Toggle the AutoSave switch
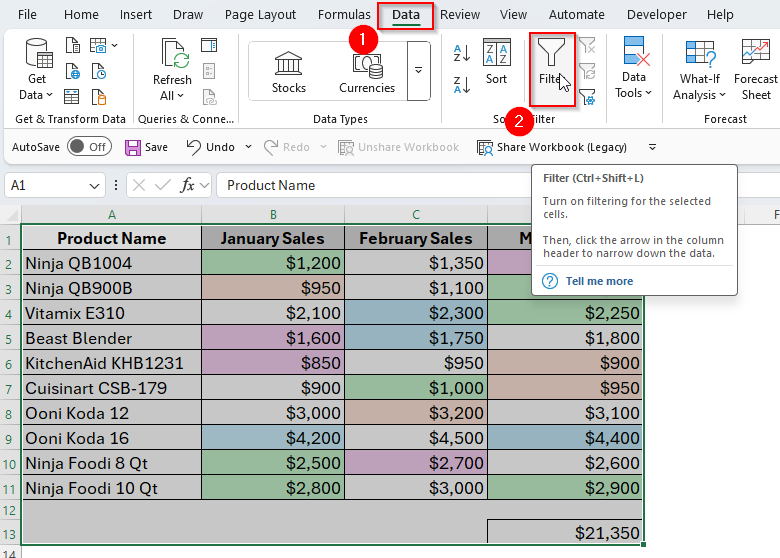The height and width of the screenshot is (558, 780). click(x=88, y=147)
